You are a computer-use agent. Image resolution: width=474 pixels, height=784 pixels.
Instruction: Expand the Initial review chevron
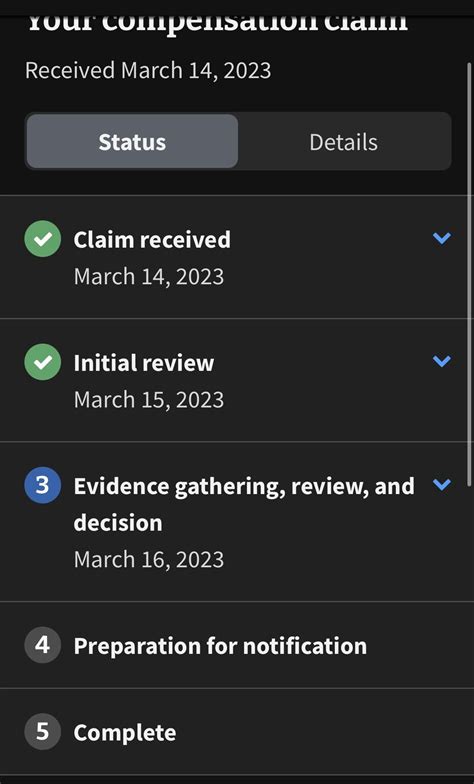[x=442, y=361]
